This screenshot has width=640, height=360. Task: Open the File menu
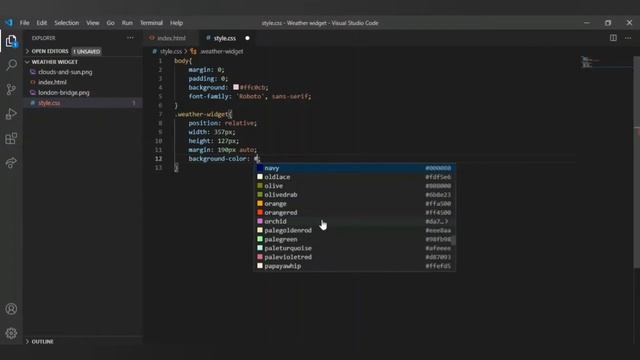[x=24, y=23]
